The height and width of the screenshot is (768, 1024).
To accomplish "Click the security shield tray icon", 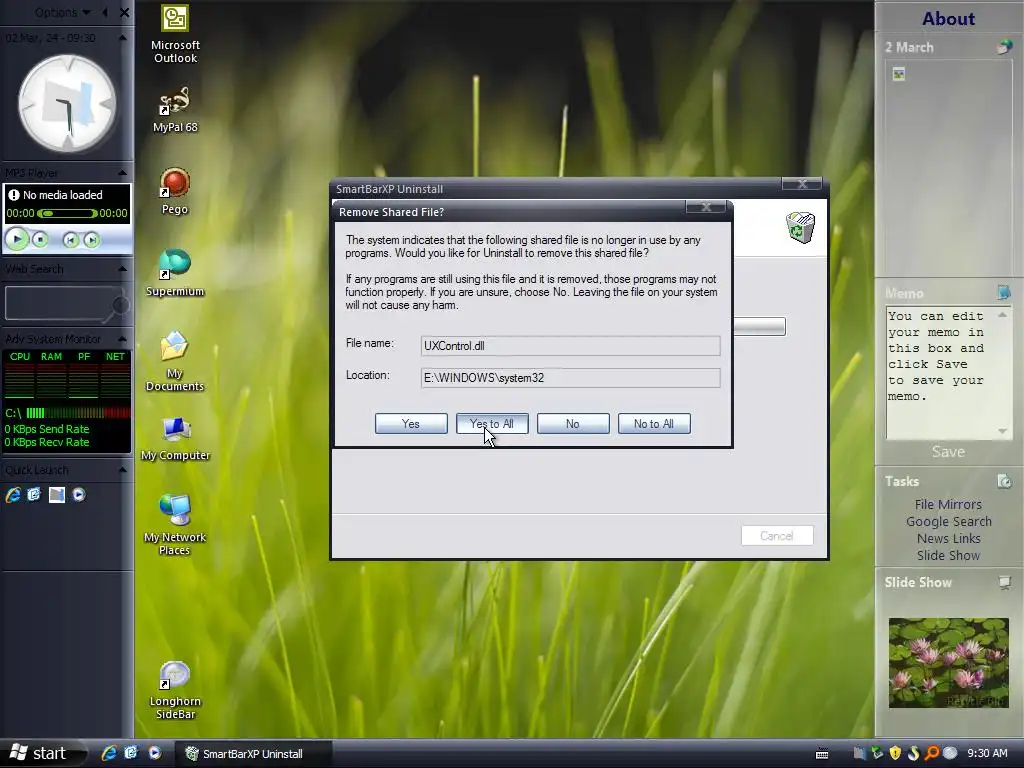I will click(x=895, y=753).
